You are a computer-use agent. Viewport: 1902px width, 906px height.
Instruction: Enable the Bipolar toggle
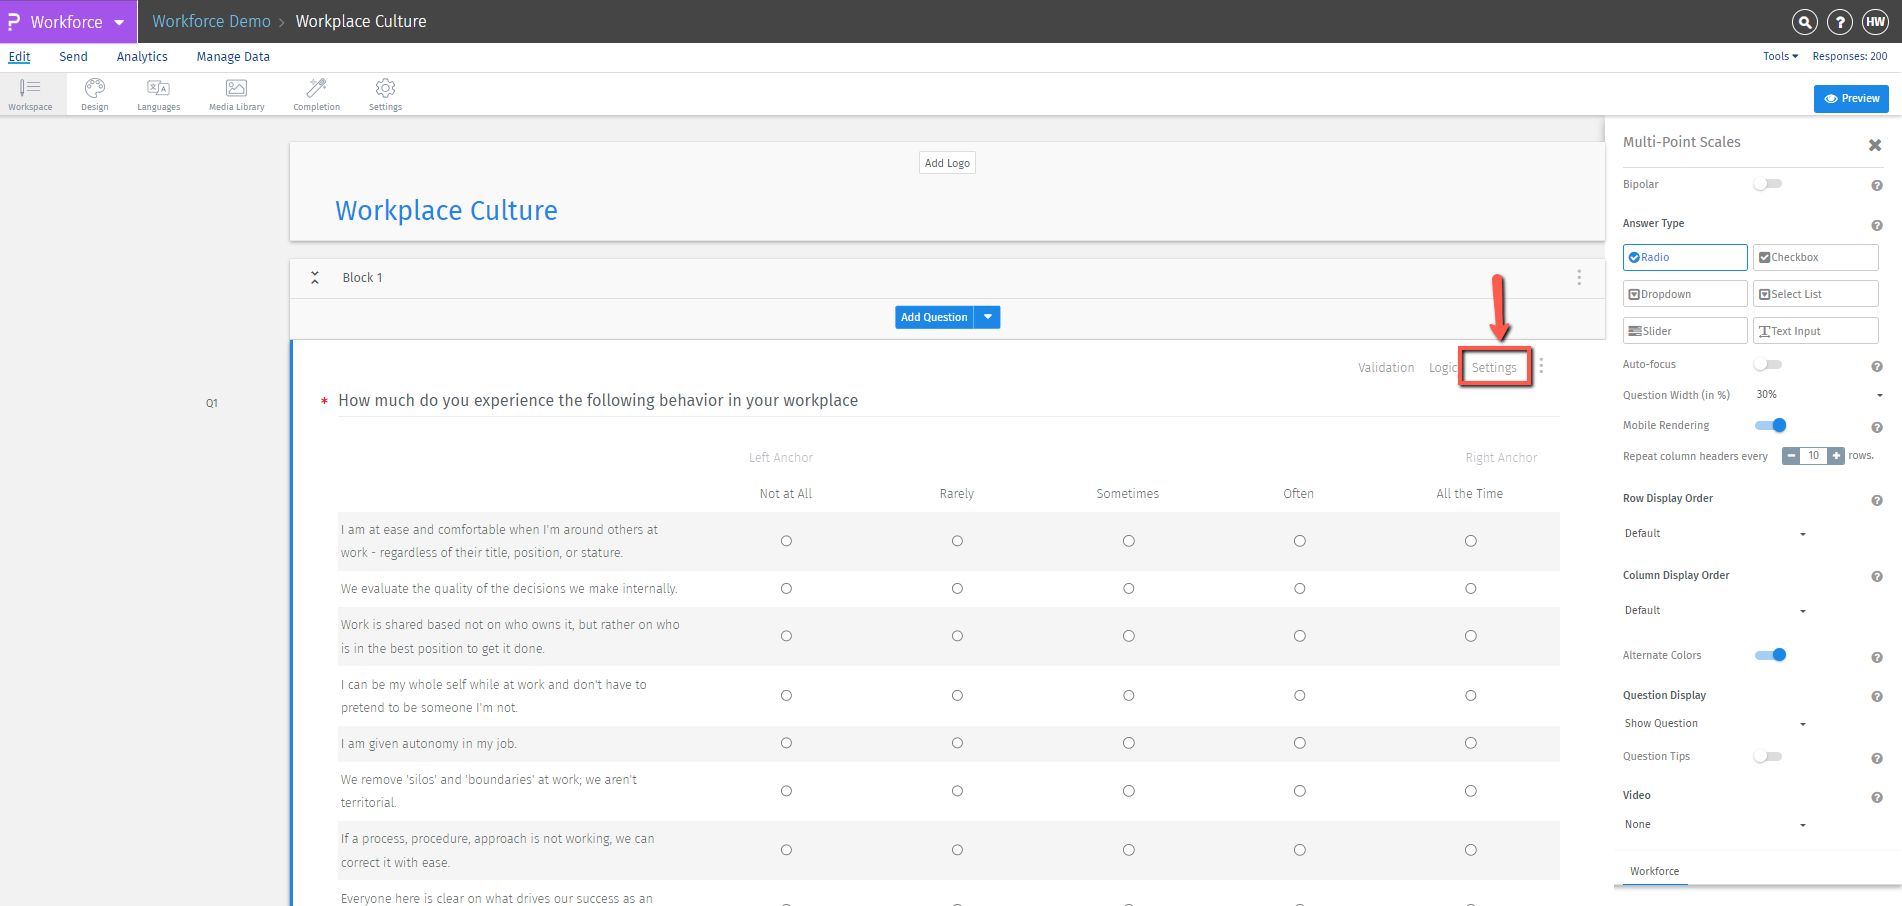point(1767,184)
